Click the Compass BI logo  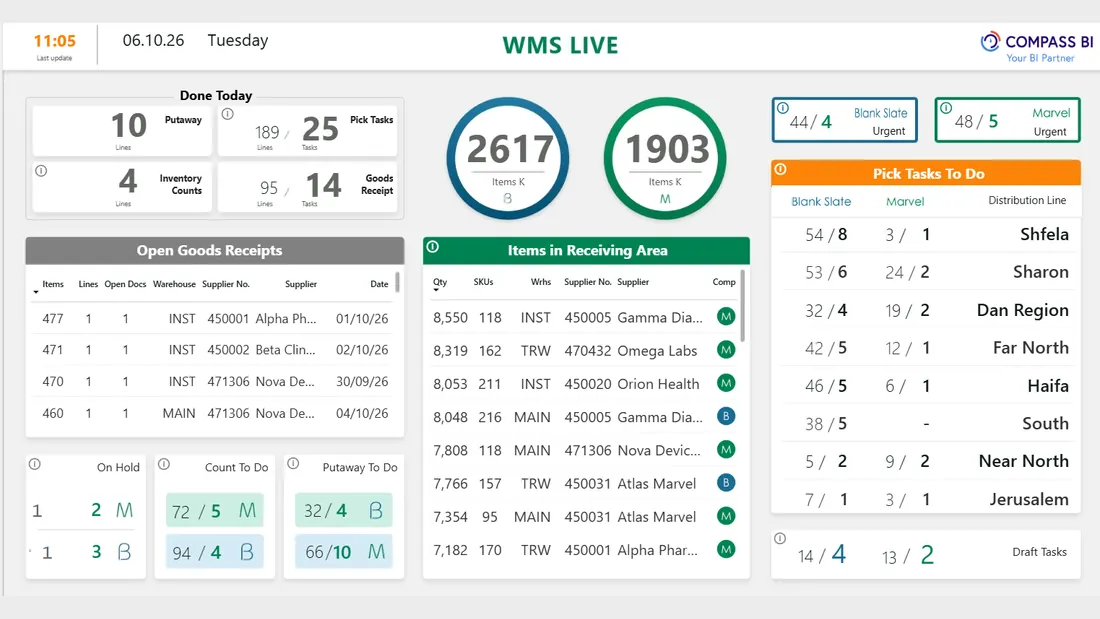tap(1037, 47)
